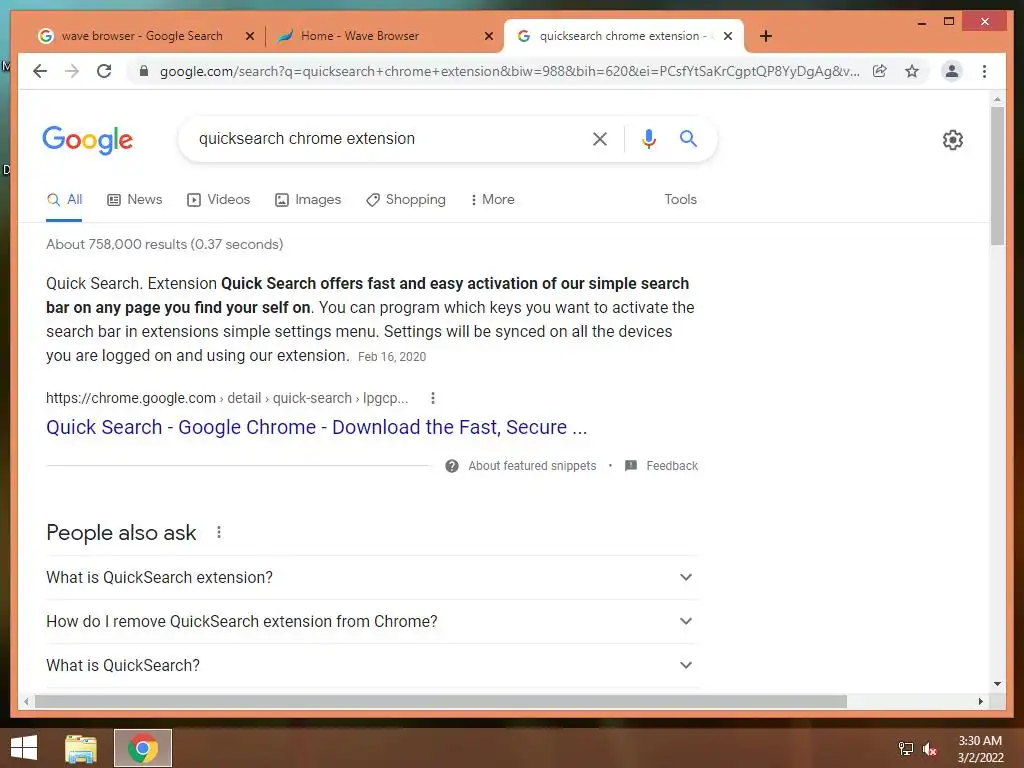This screenshot has width=1024, height=768.
Task: Open the More search categories menu
Action: point(492,200)
